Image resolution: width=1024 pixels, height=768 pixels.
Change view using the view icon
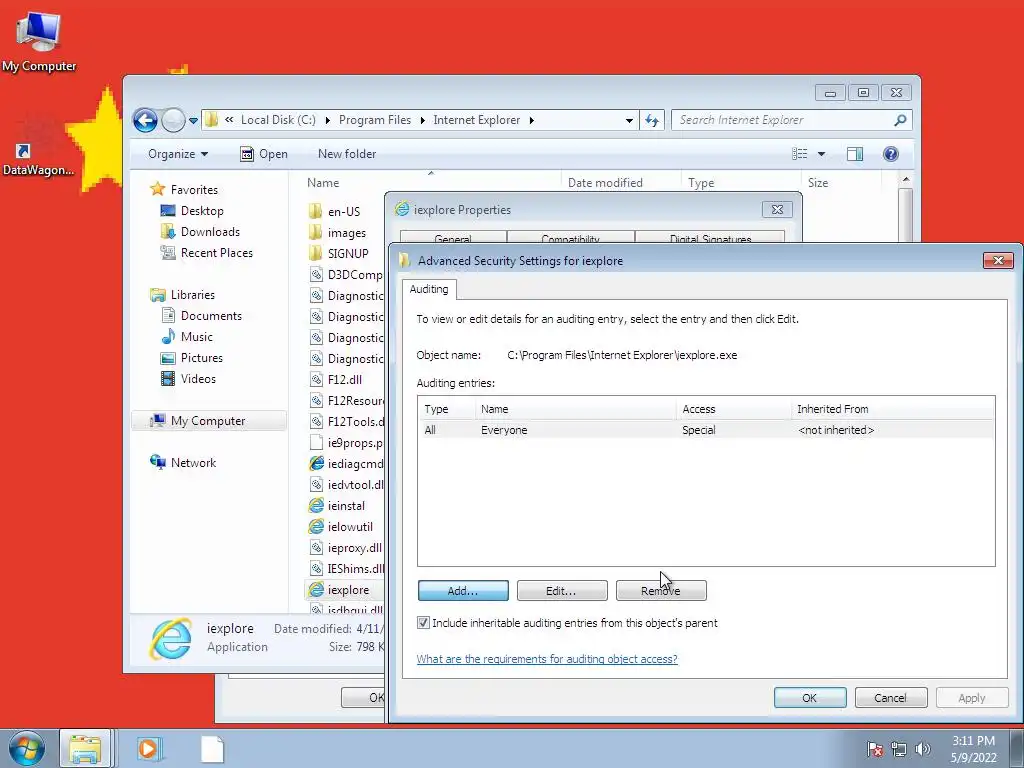tap(800, 154)
